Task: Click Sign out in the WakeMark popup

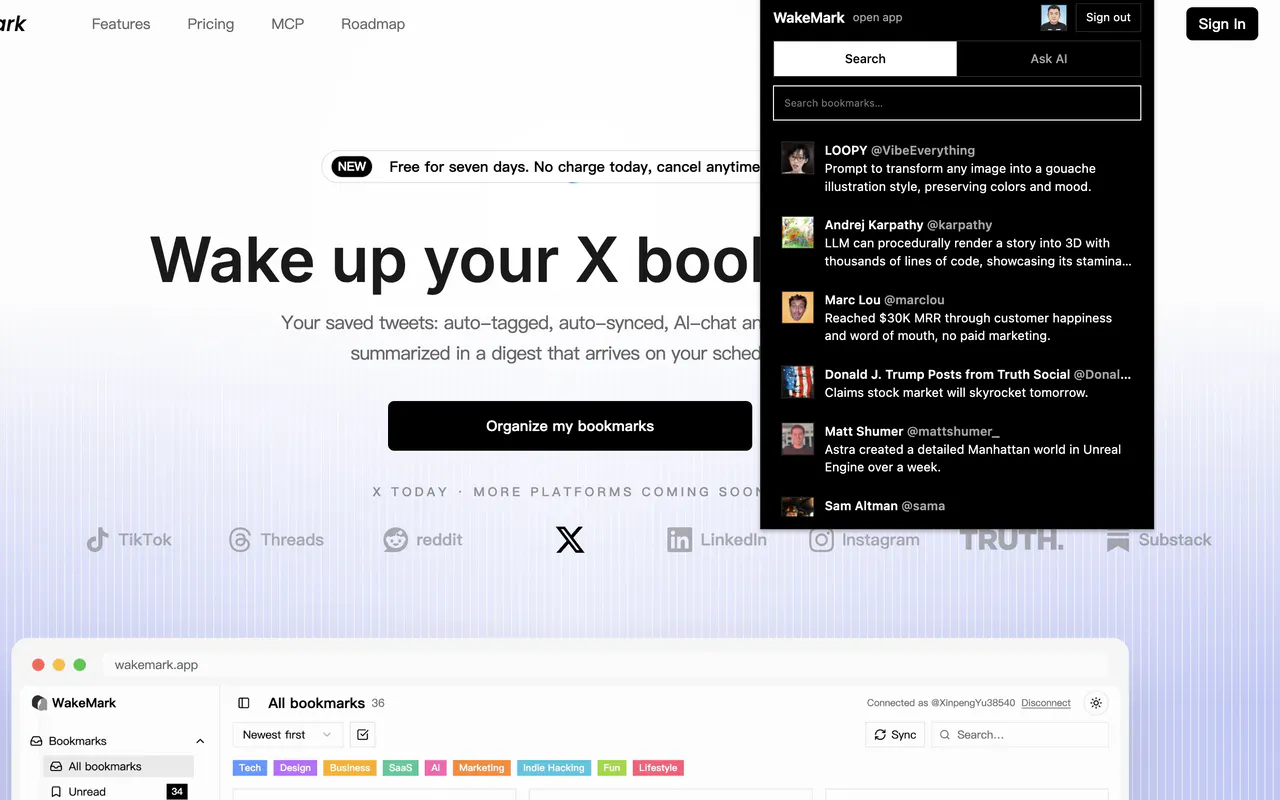Action: [1108, 18]
